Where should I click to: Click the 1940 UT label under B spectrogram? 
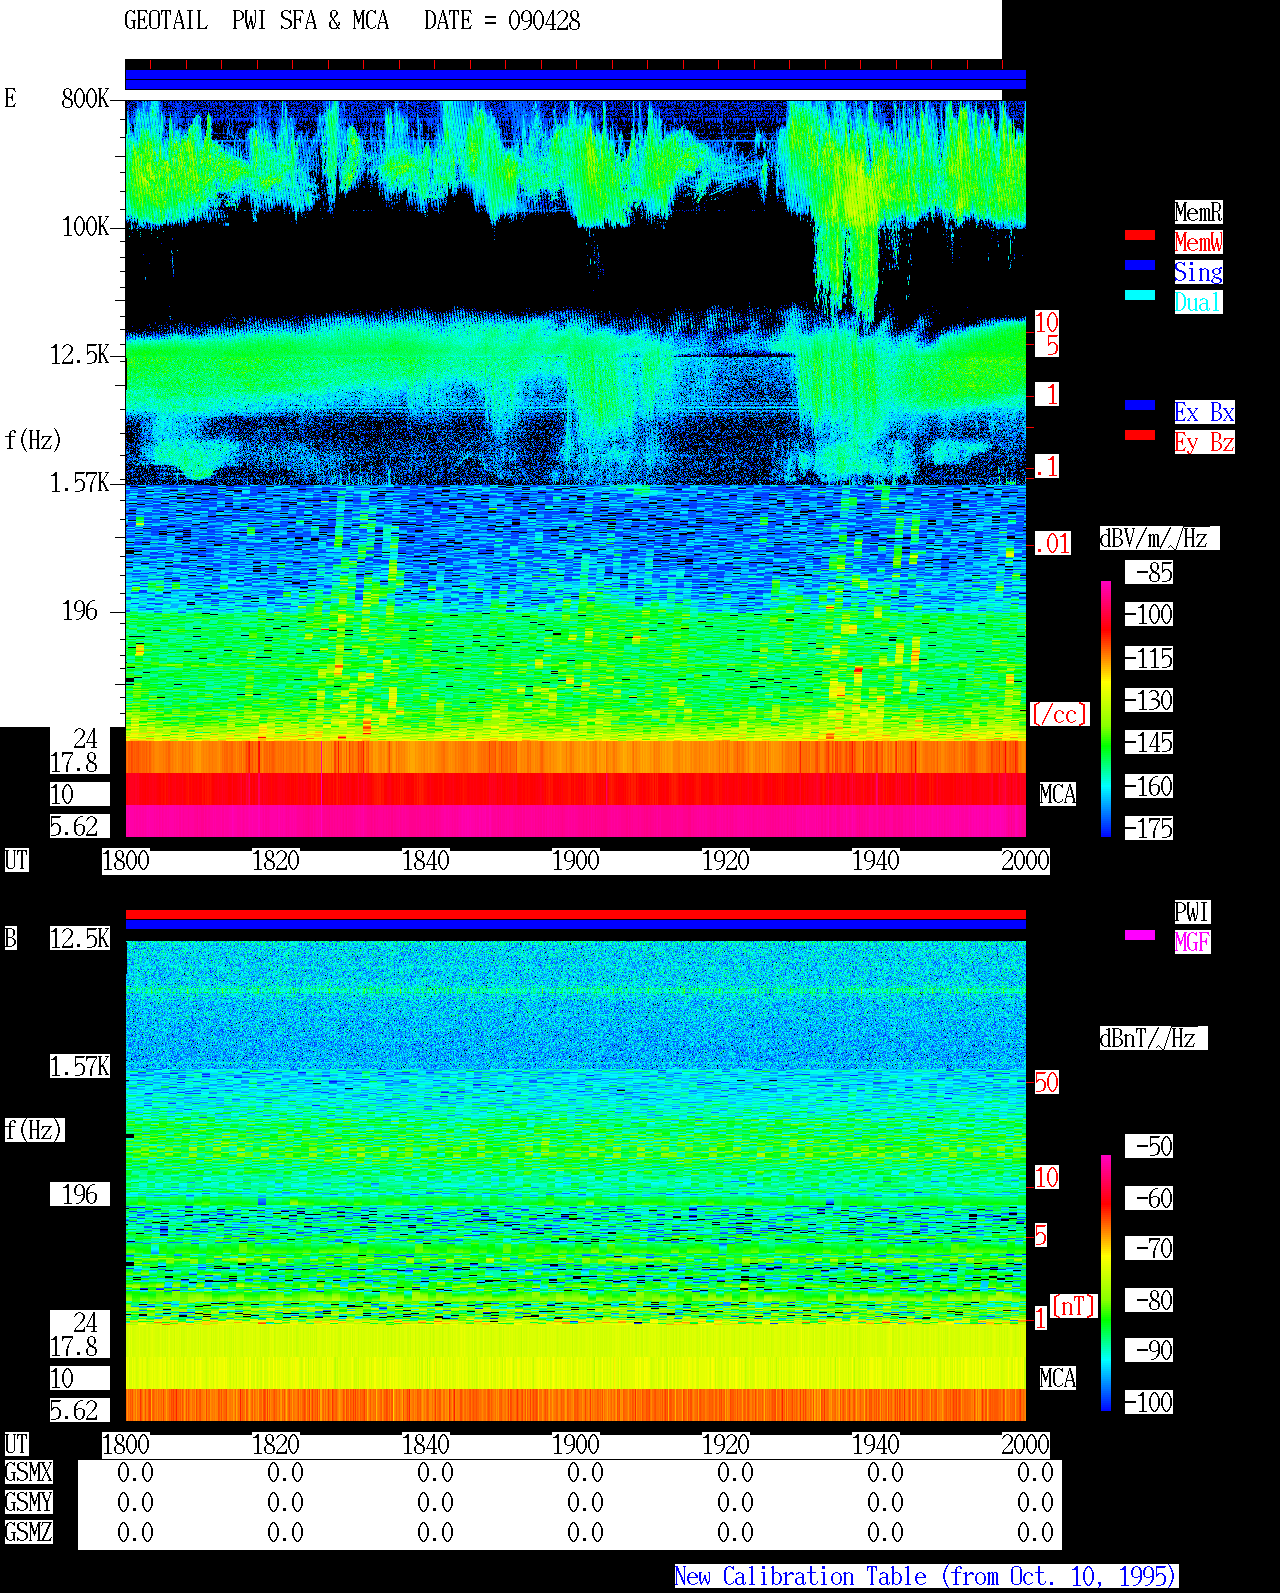click(876, 1445)
